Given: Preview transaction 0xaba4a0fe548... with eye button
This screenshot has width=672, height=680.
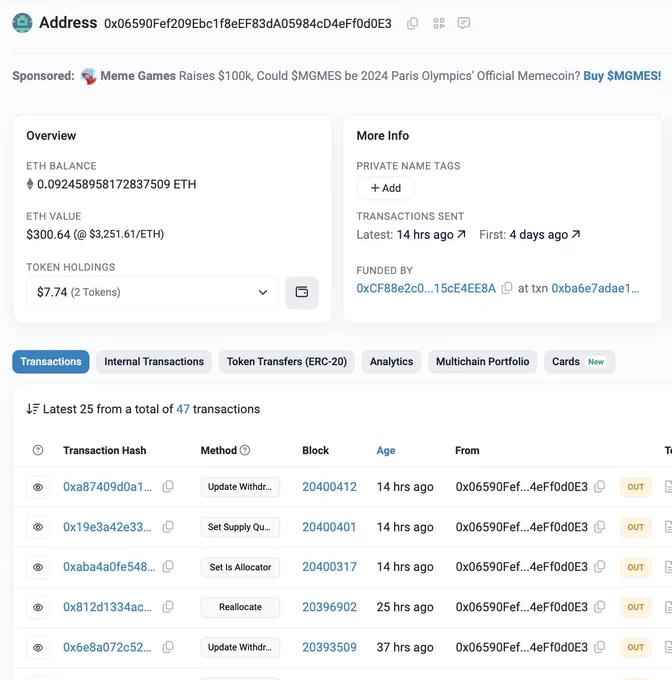Looking at the screenshot, I should pos(38,567).
